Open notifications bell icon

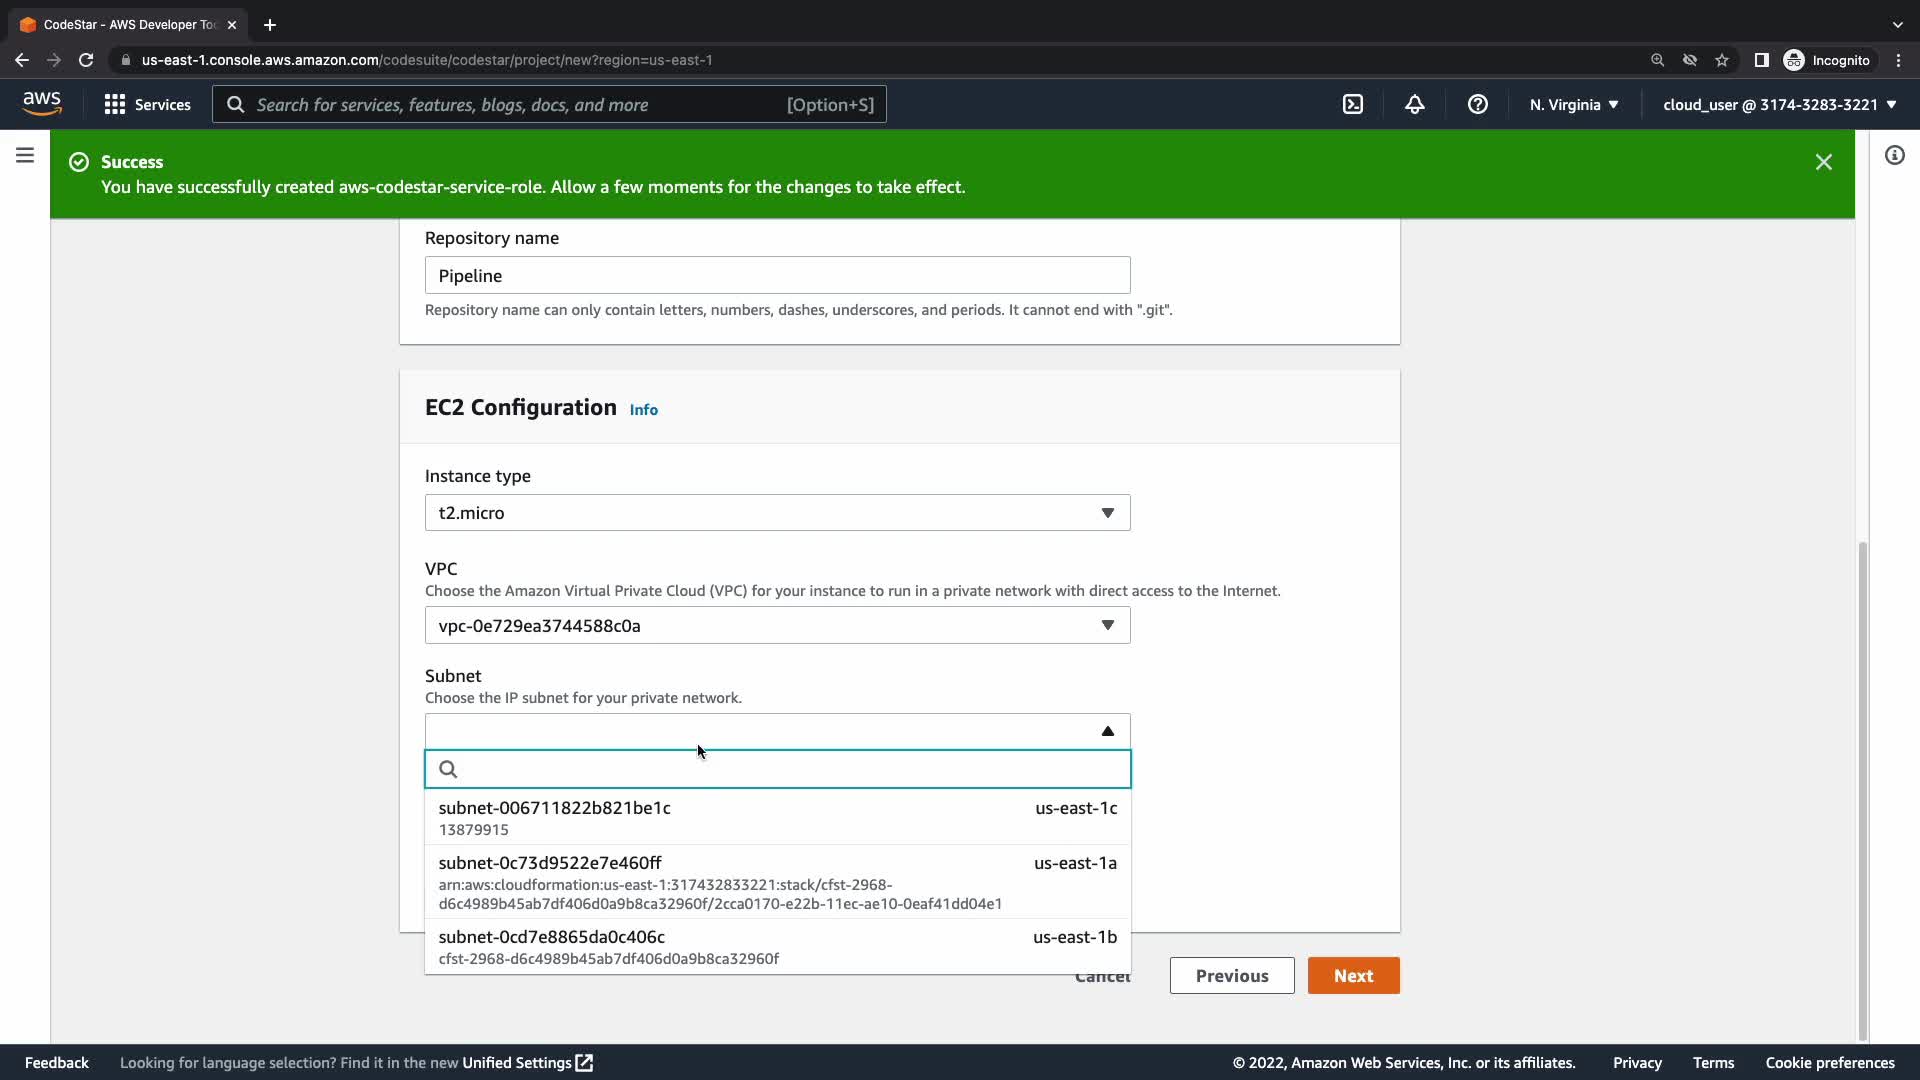coord(1414,104)
